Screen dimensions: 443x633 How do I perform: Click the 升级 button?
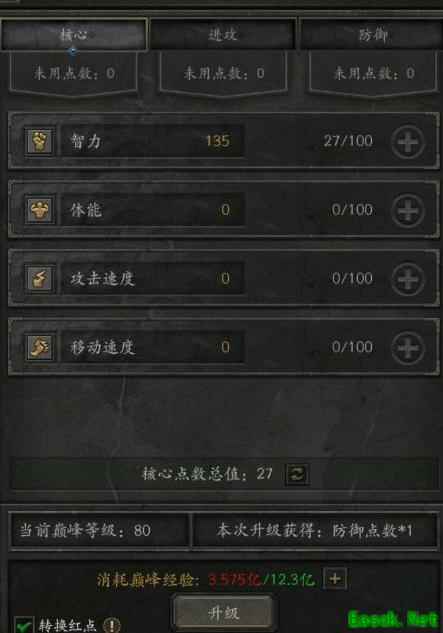(223, 613)
